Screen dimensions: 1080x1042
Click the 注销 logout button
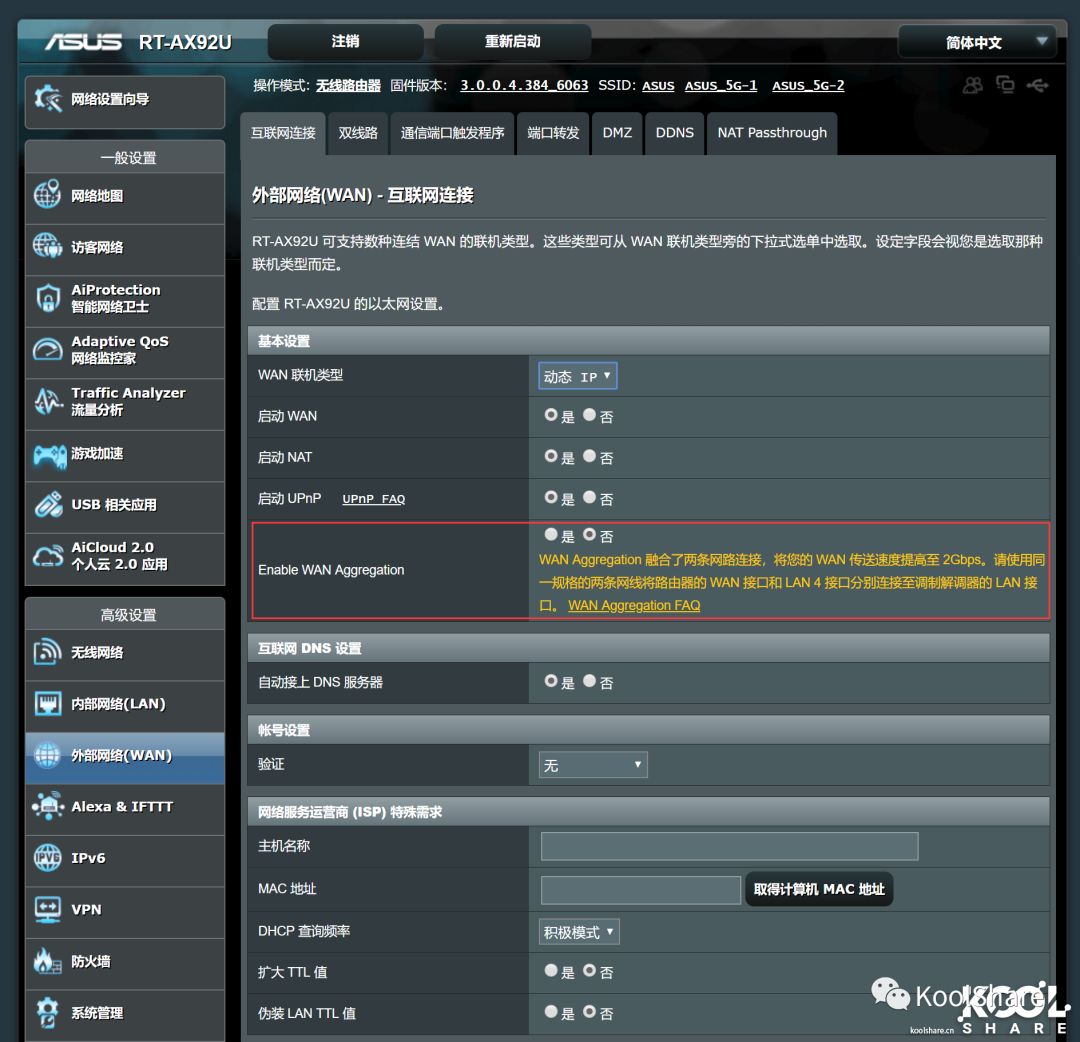(346, 41)
